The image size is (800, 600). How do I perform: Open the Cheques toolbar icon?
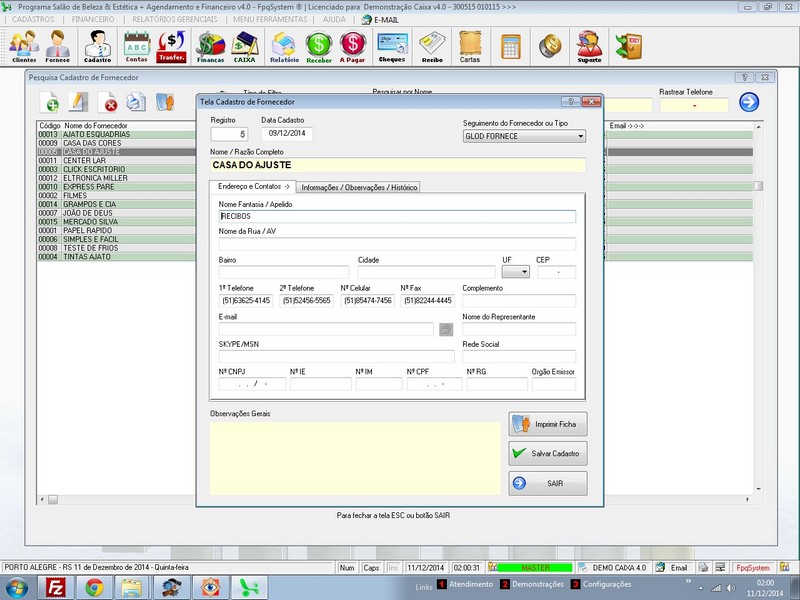(392, 46)
